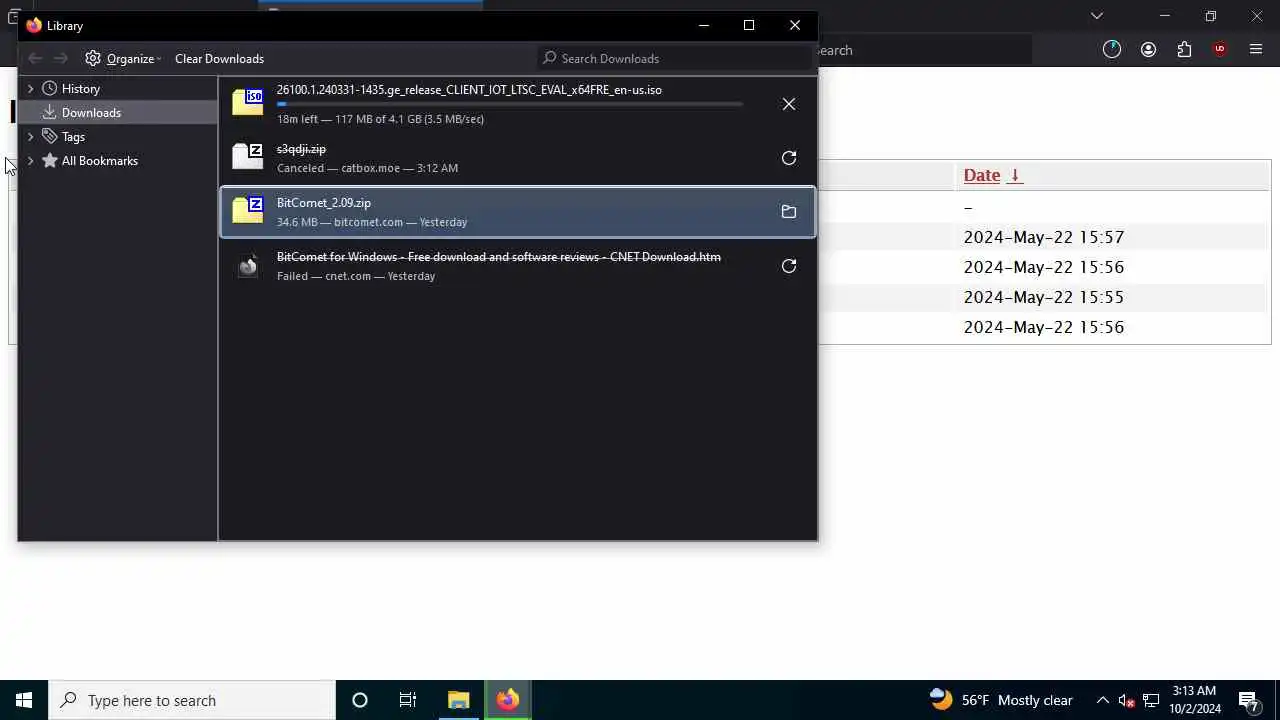Viewport: 1280px width, 720px height.
Task: Click the Firefox taskbar icon
Action: [508, 700]
